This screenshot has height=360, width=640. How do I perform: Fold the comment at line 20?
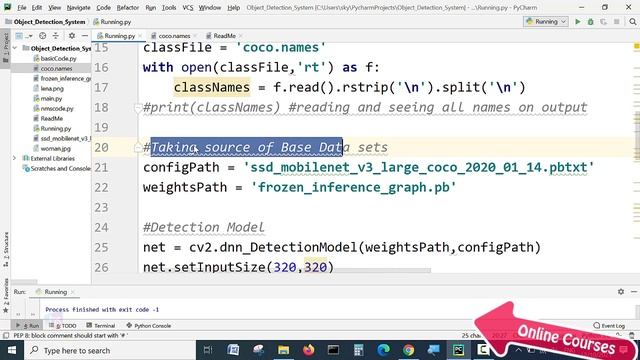pyautogui.click(x=138, y=148)
